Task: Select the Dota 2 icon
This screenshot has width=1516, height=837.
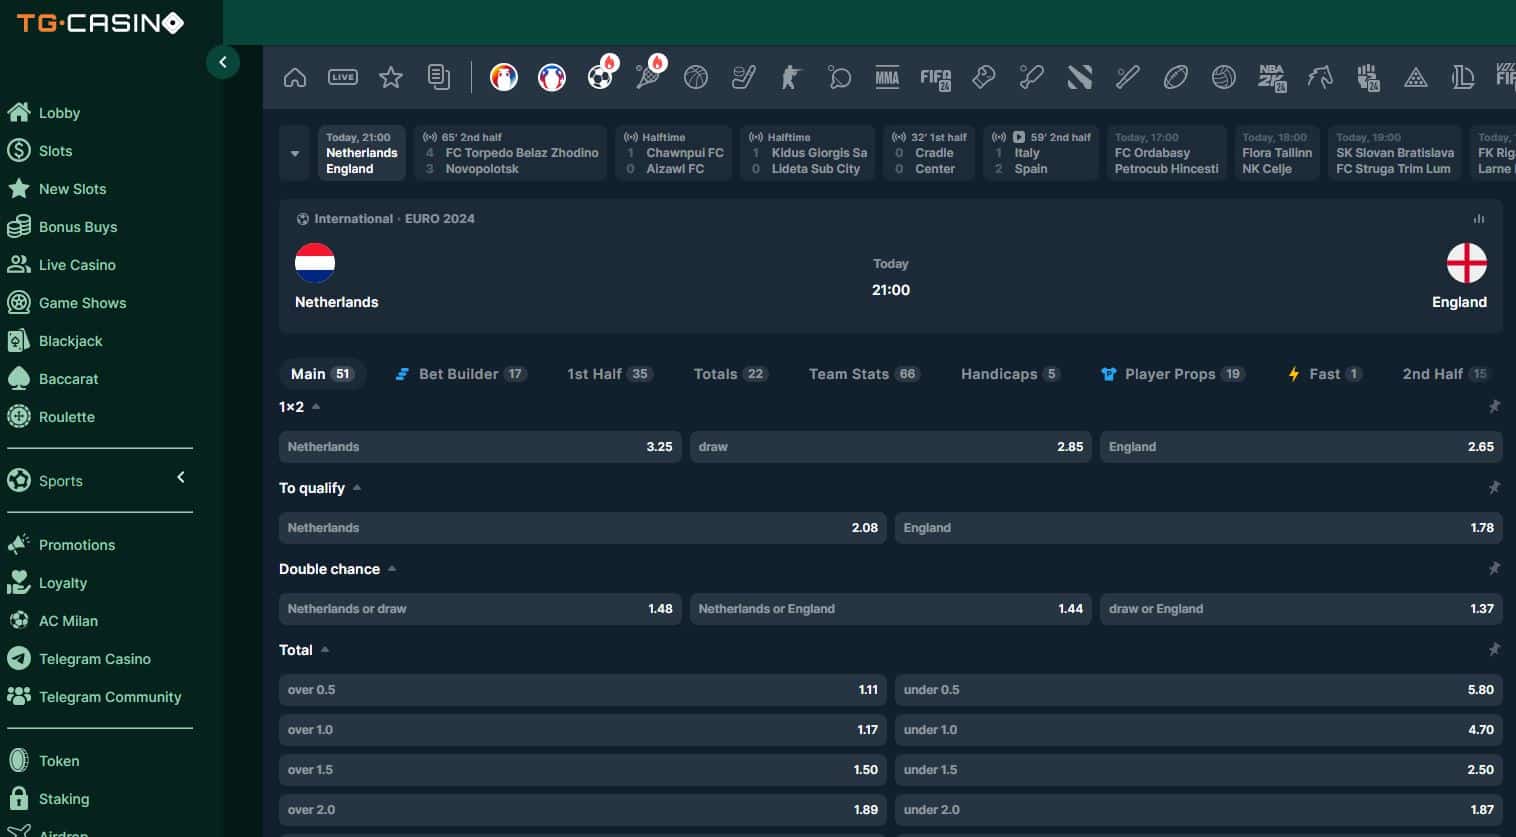Action: click(x=1080, y=77)
